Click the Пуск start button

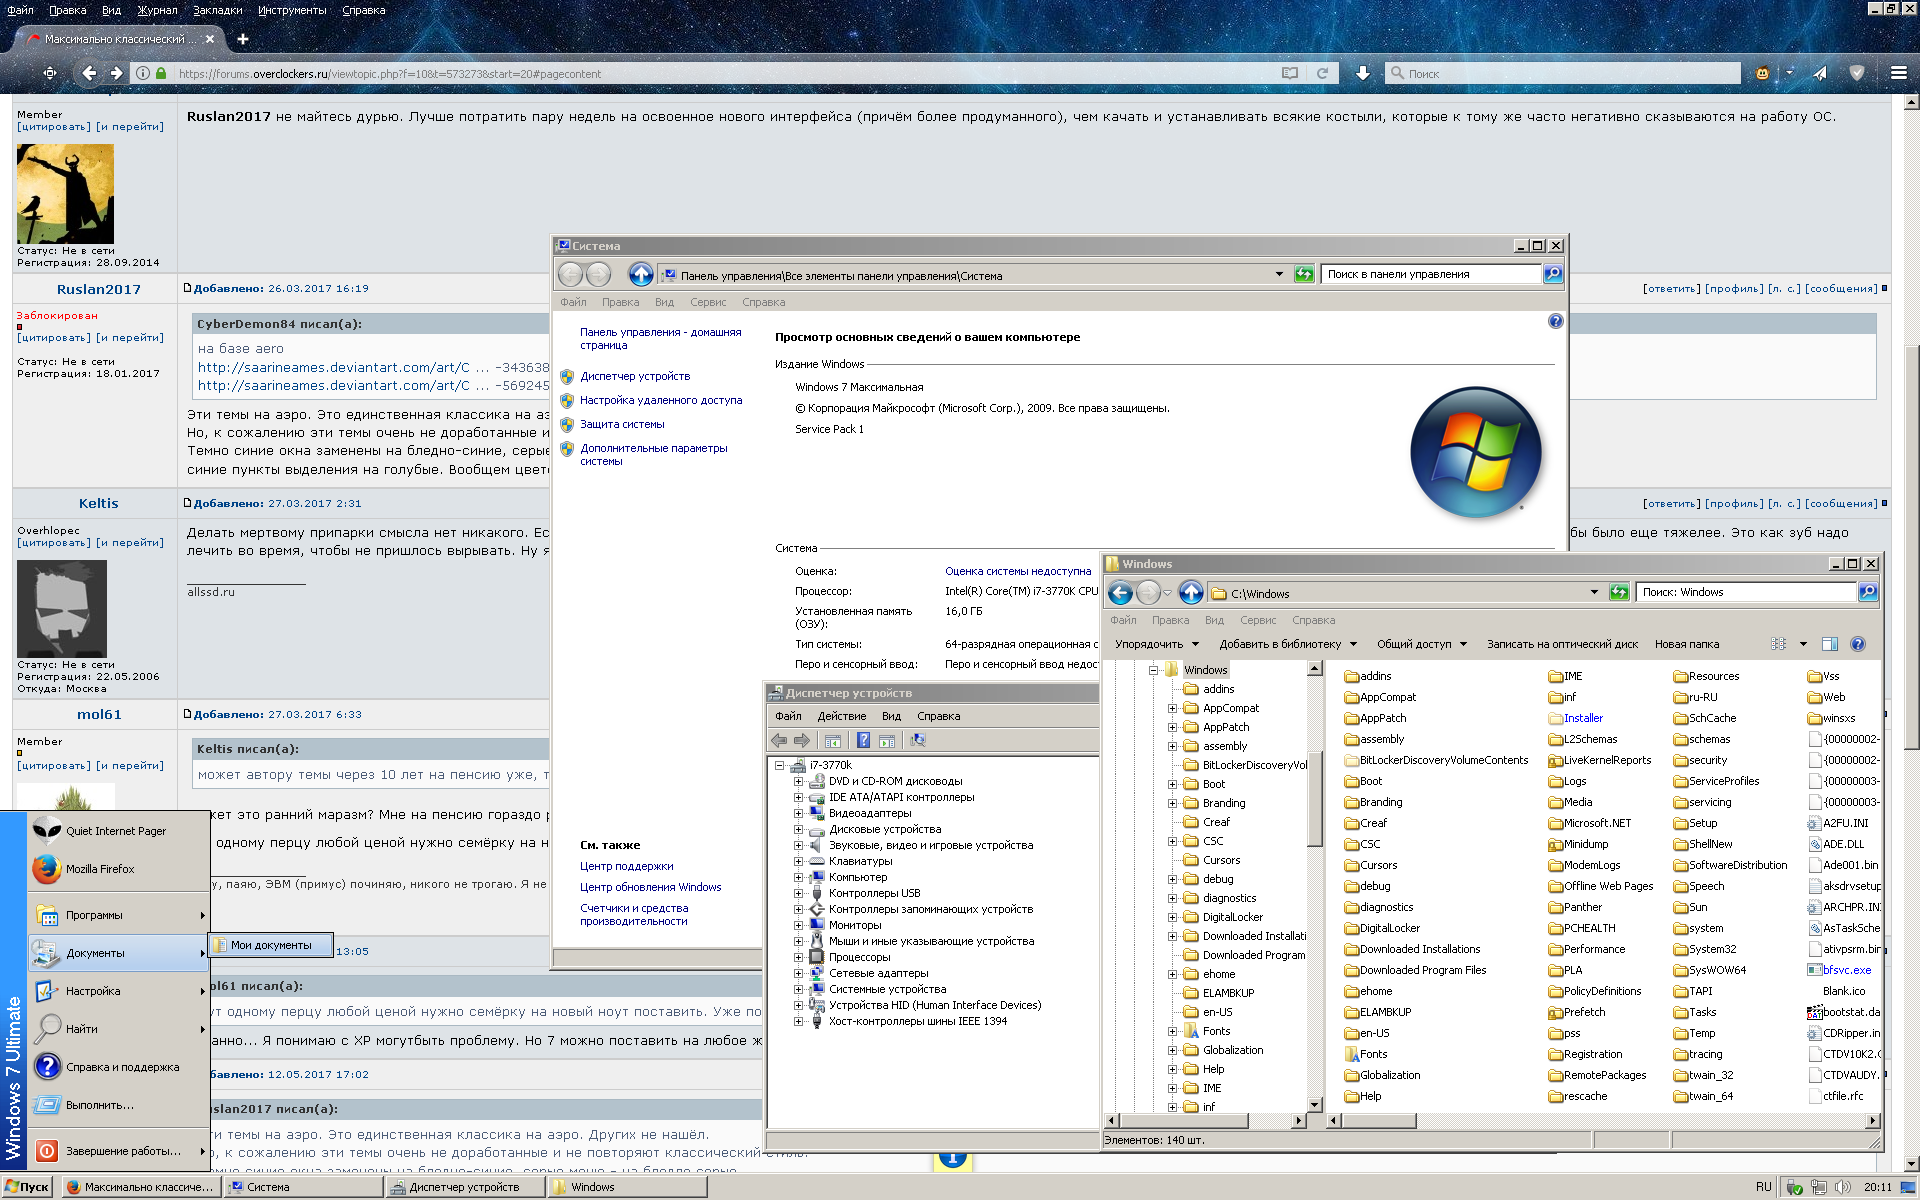[x=27, y=1187]
